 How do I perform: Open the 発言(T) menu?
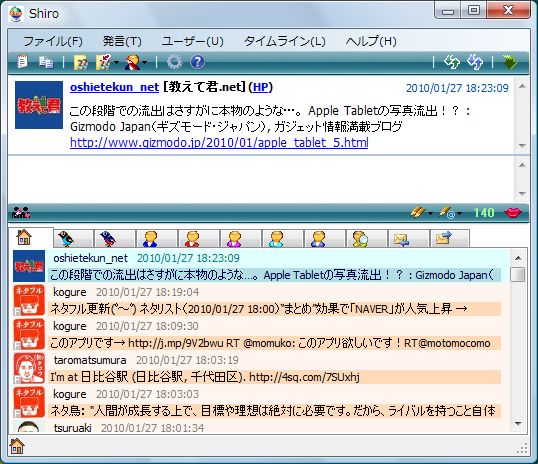click(x=122, y=41)
